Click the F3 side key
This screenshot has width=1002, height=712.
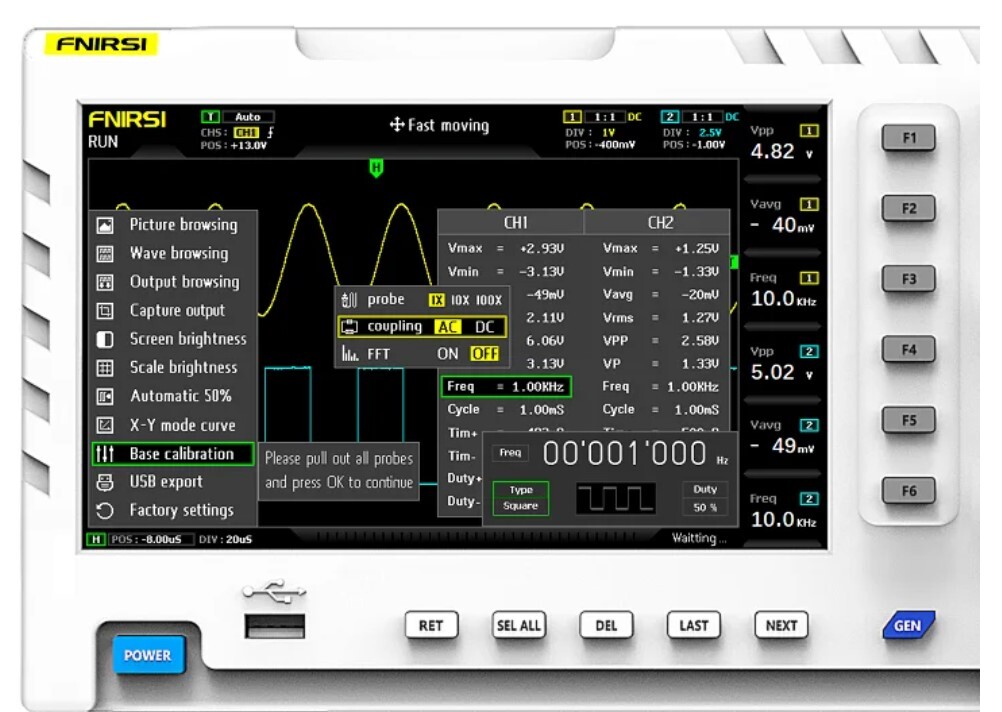pyautogui.click(x=909, y=279)
